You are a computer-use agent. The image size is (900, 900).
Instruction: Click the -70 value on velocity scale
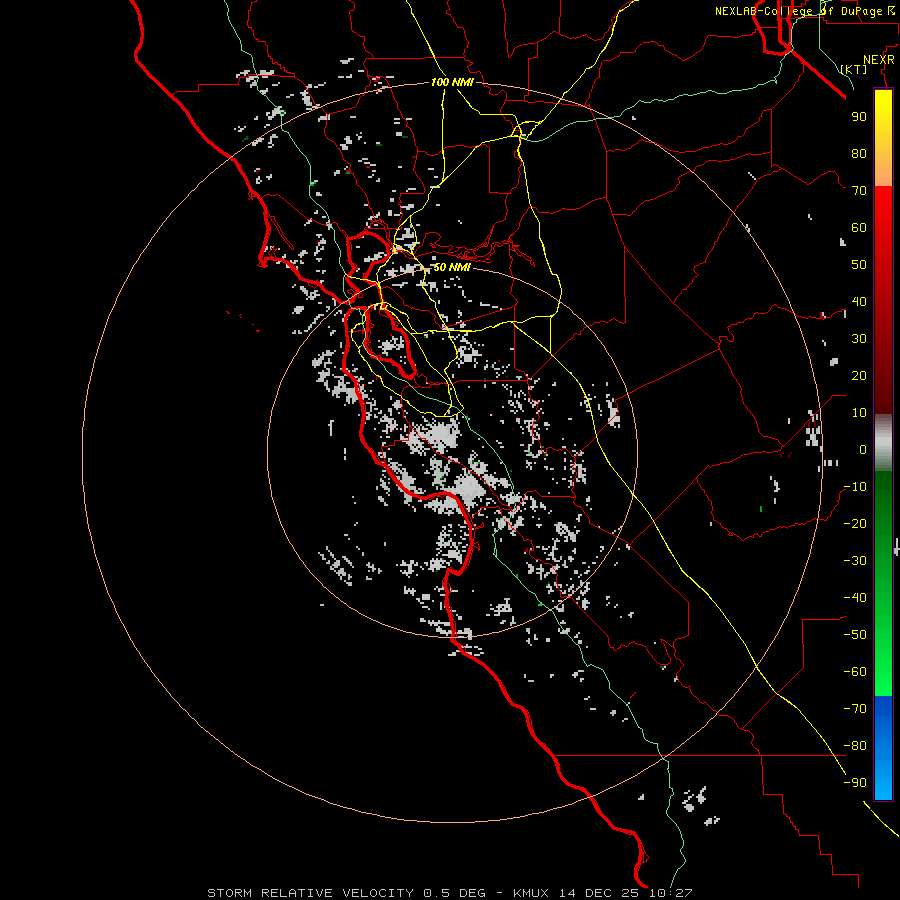[x=855, y=709]
